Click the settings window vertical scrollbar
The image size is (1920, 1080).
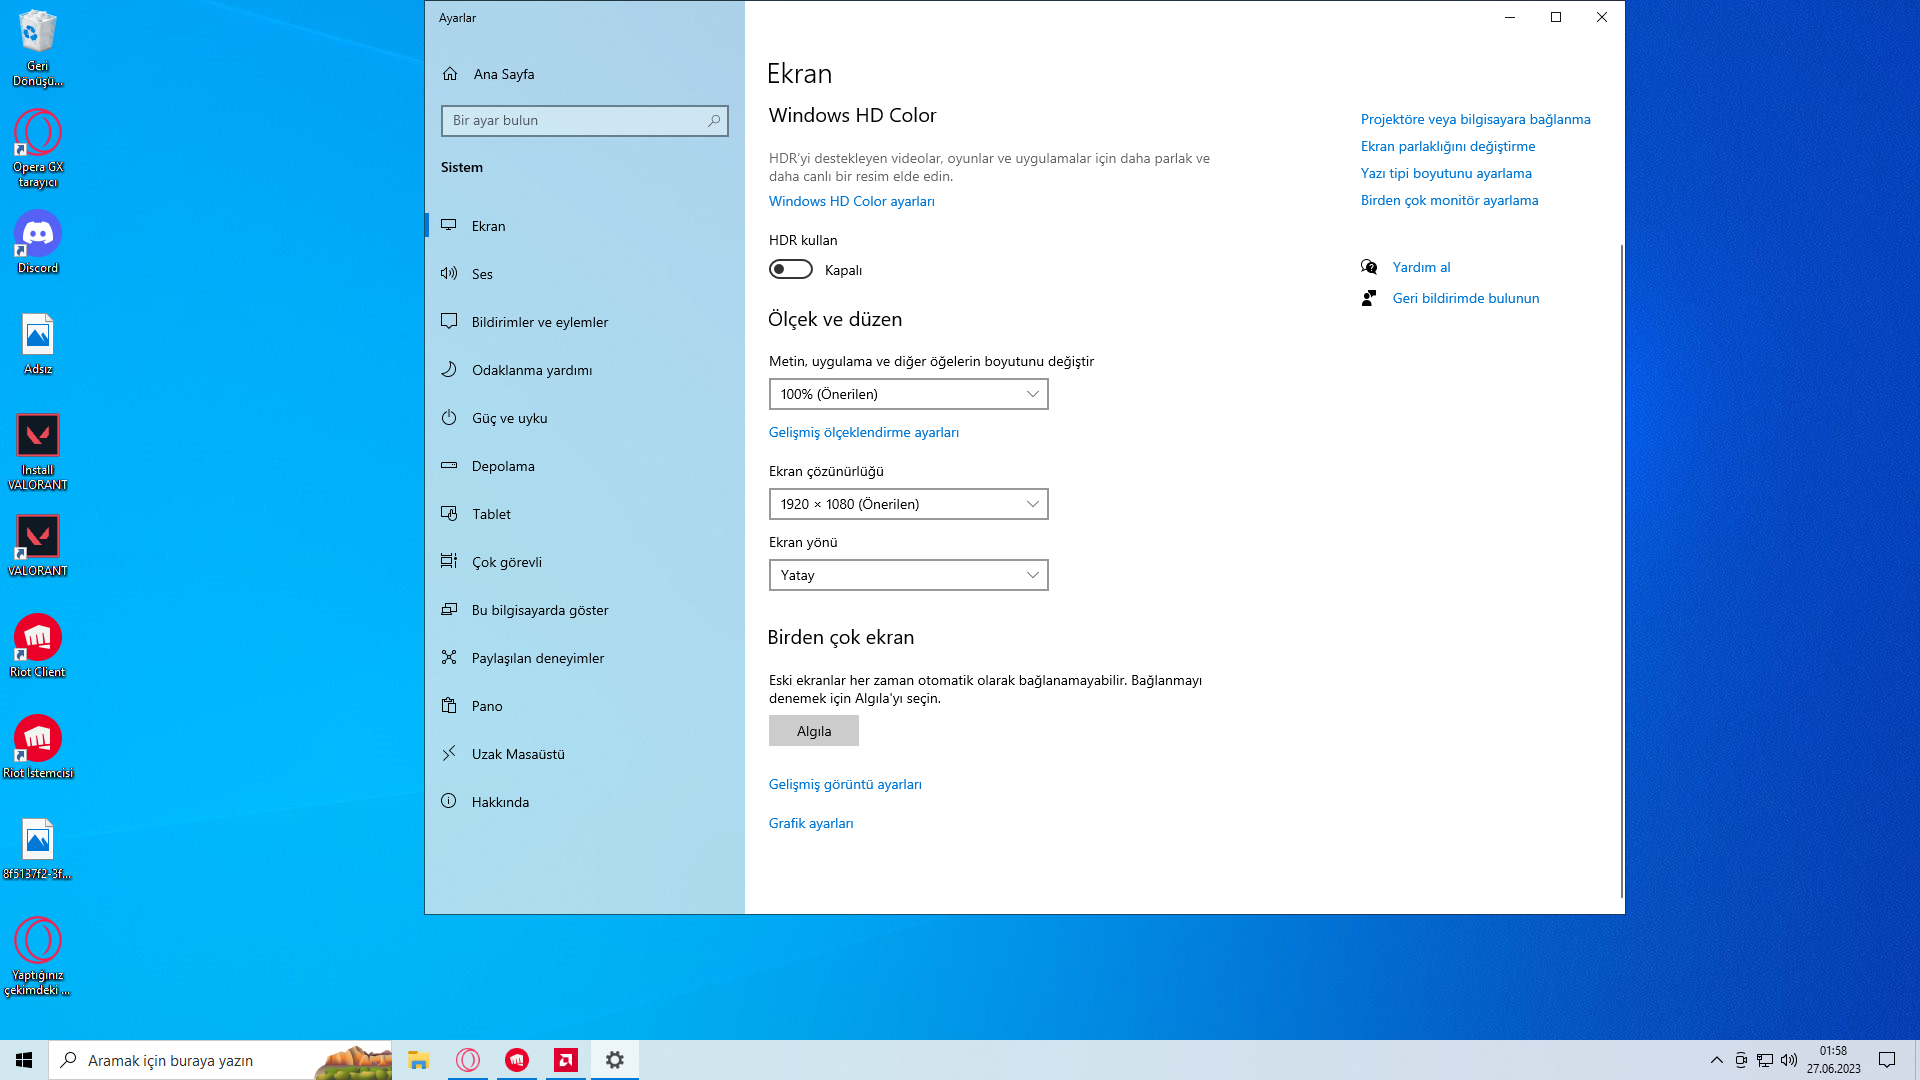tap(1621, 570)
